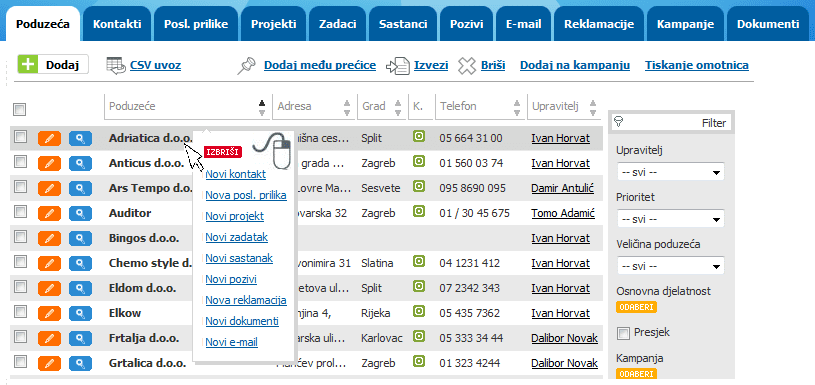Image resolution: width=815 pixels, height=385 pixels.
Task: Click the orange edit icon for Adriatica d.o.o.
Action: (49, 138)
